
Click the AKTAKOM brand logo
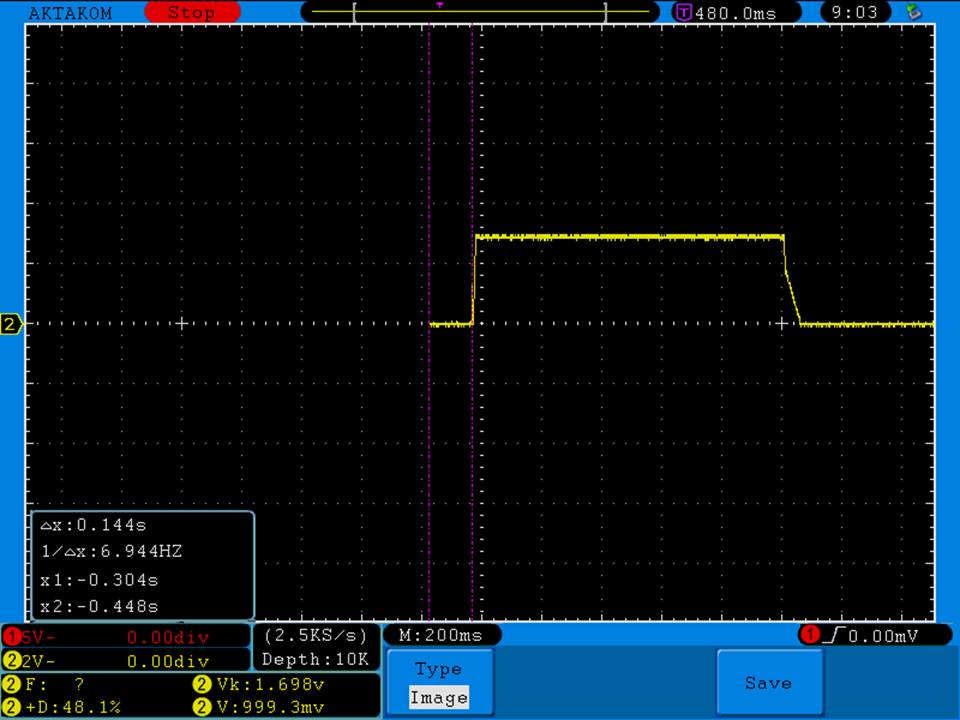(71, 13)
